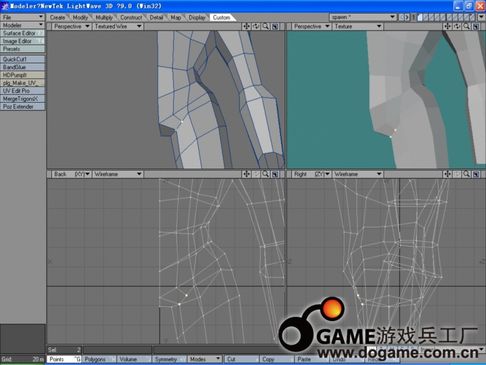Click the Presets button
The image size is (486, 365).
click(x=23, y=49)
